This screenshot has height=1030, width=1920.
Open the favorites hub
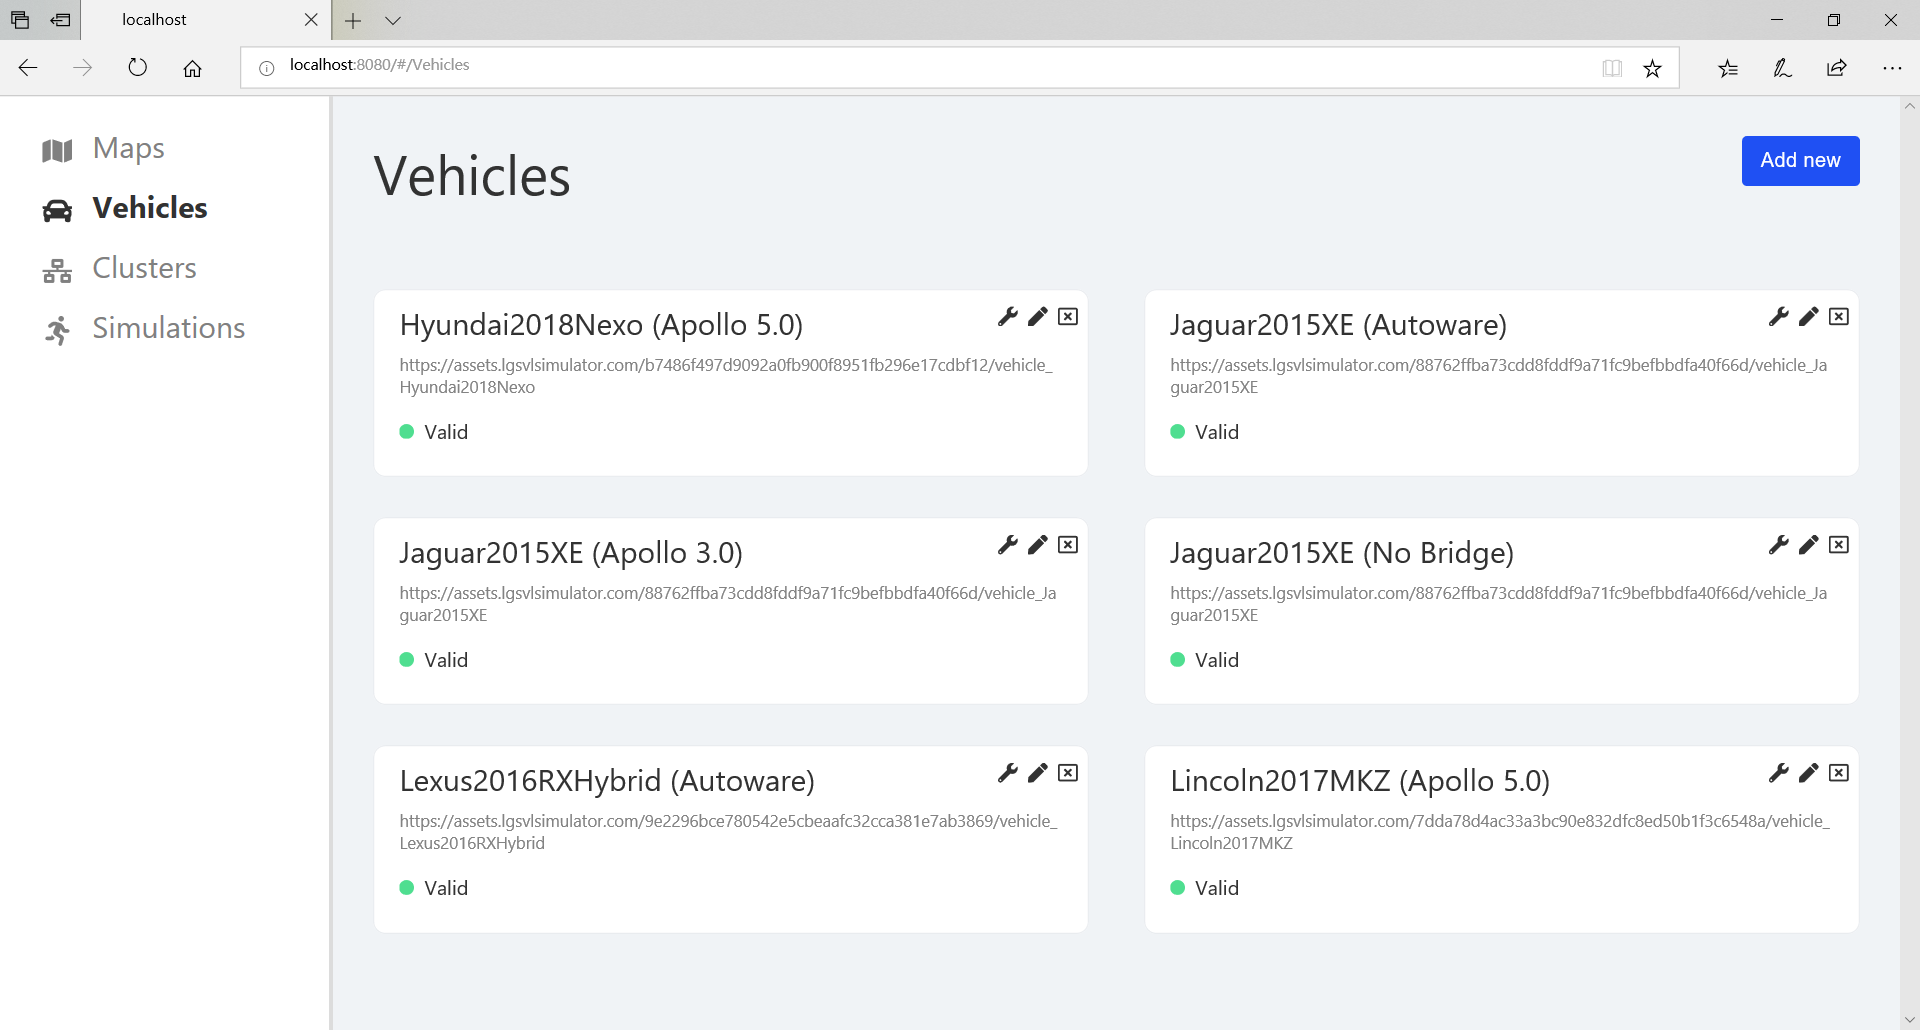(x=1728, y=68)
